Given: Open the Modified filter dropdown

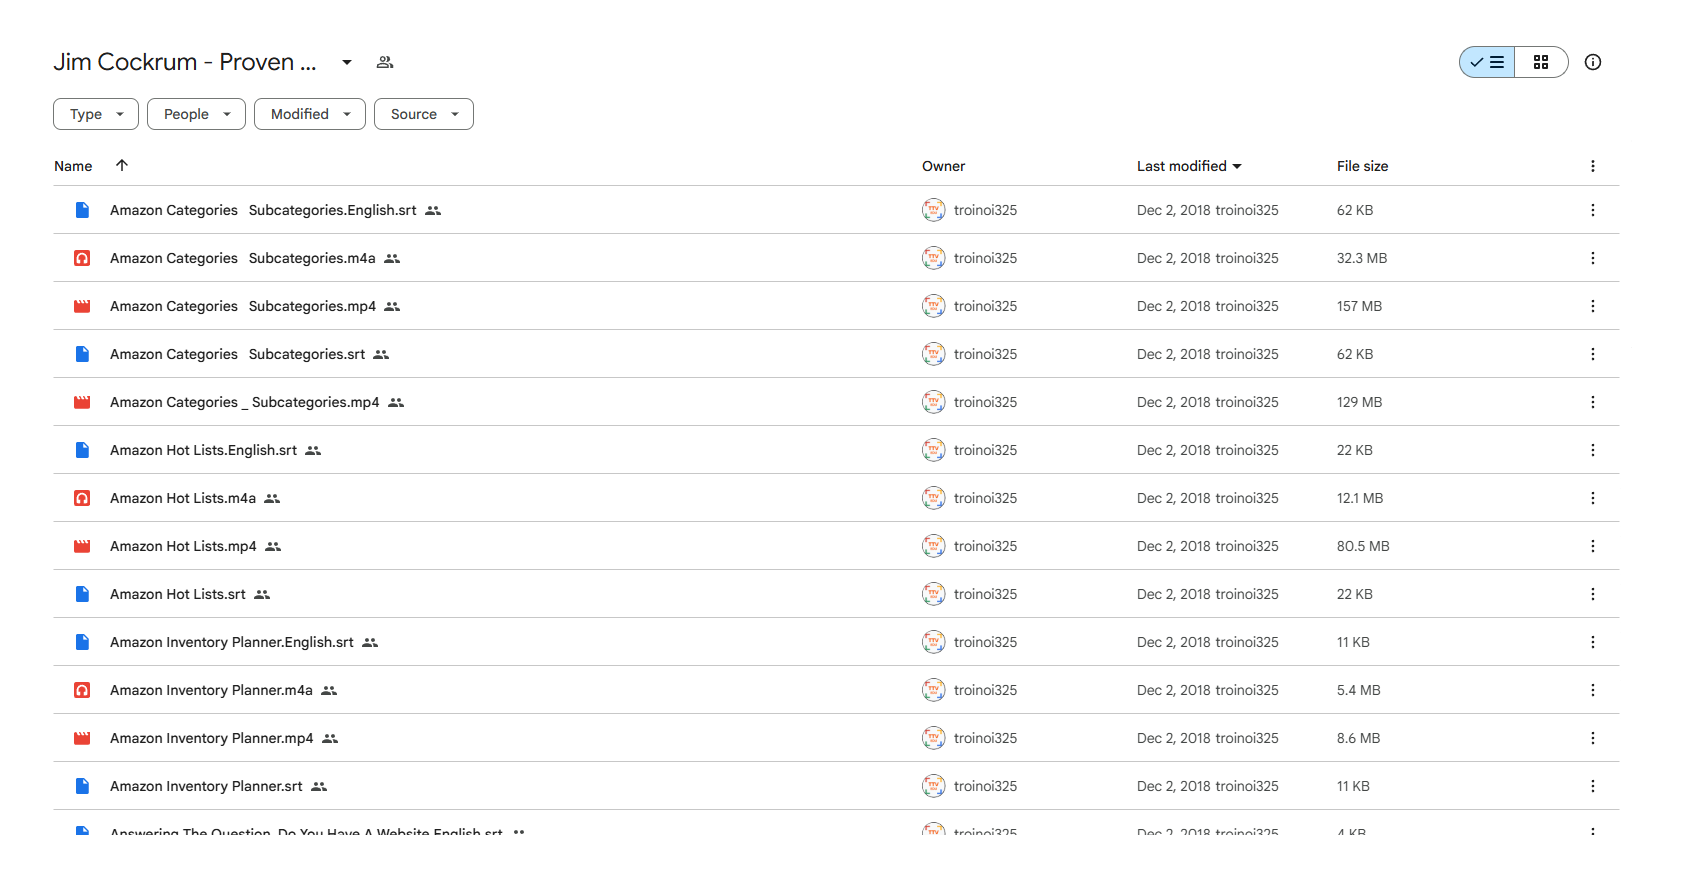Looking at the screenshot, I should coord(310,114).
